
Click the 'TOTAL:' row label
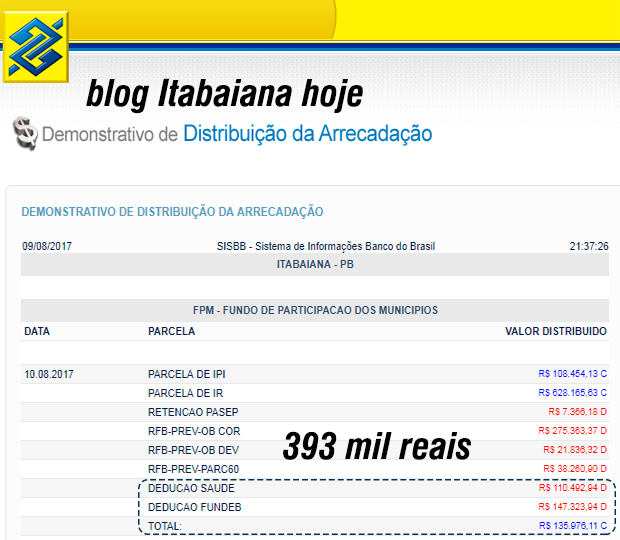(164, 526)
